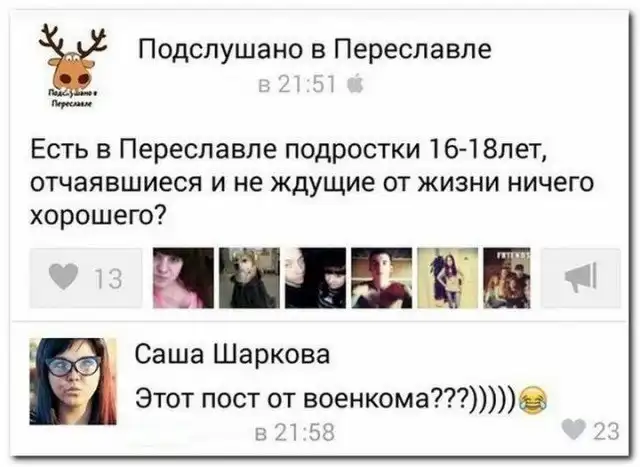Open the guy in red shirt avatar
The height and width of the screenshot is (467, 640).
tap(382, 278)
